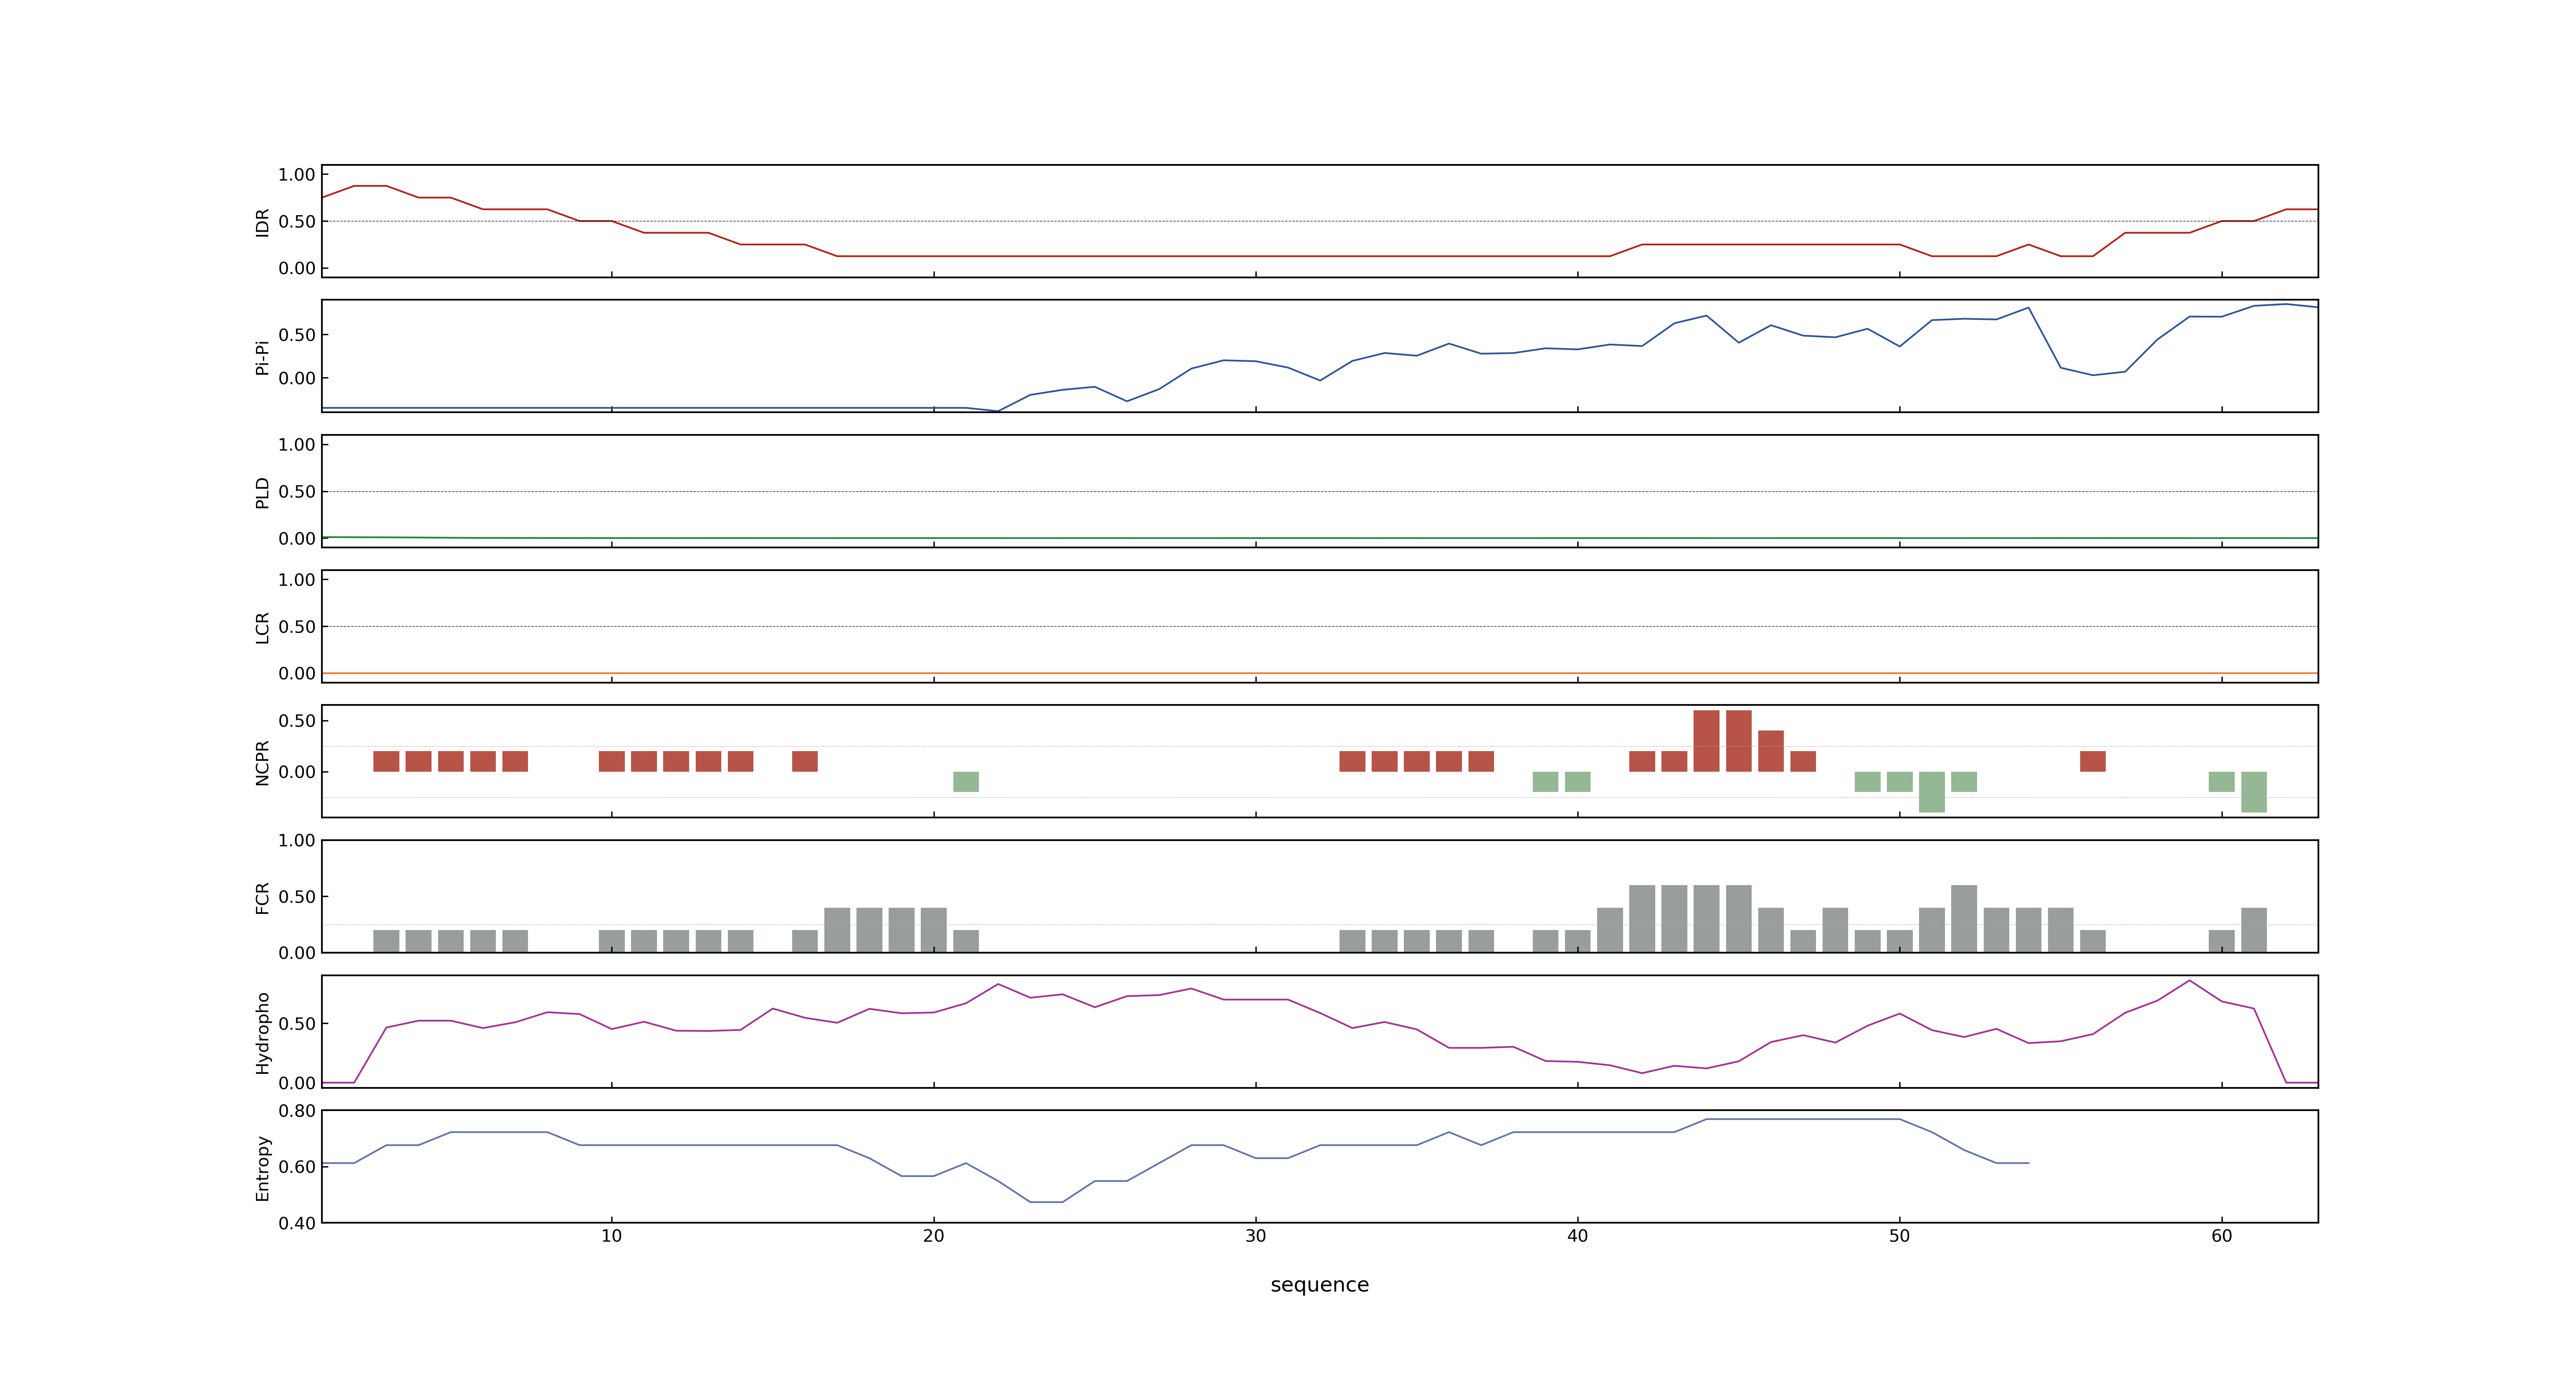This screenshot has height=1374, width=2576.
Task: Click the lone red NCPR bar at position 16
Action: [x=804, y=761]
